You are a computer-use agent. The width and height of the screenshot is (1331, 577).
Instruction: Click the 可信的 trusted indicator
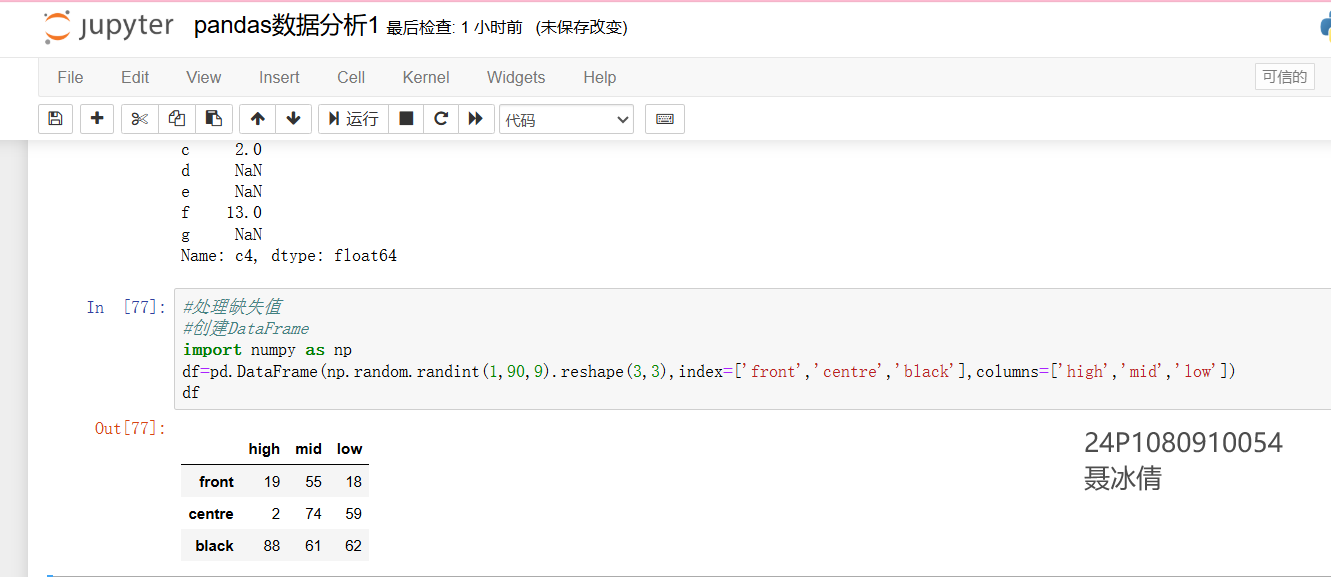[1285, 77]
